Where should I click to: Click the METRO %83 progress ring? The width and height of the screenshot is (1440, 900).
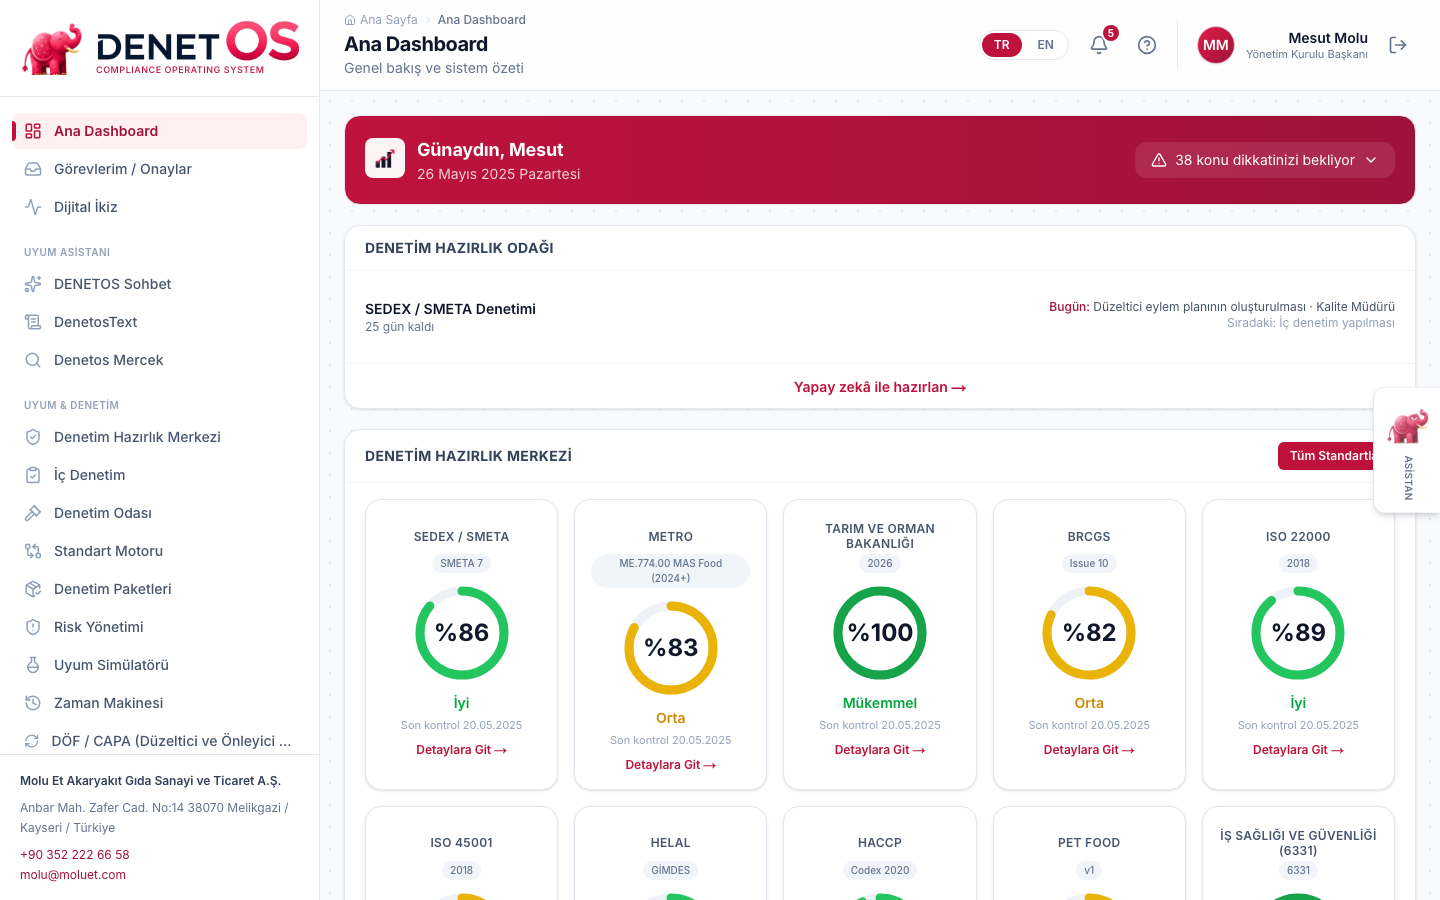pyautogui.click(x=671, y=648)
